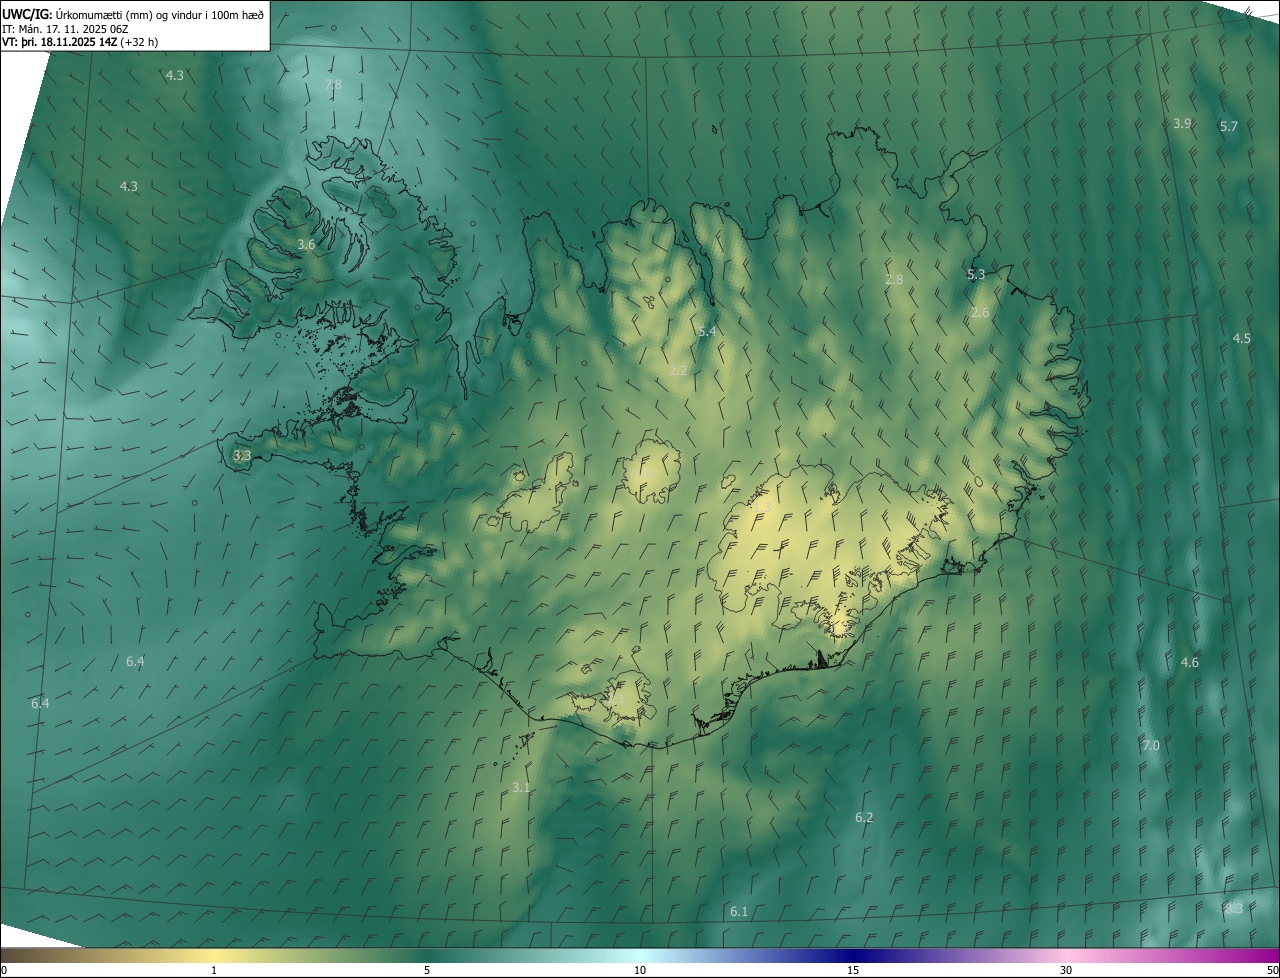Click the magenta end of the color scale bar

pos(1262,955)
